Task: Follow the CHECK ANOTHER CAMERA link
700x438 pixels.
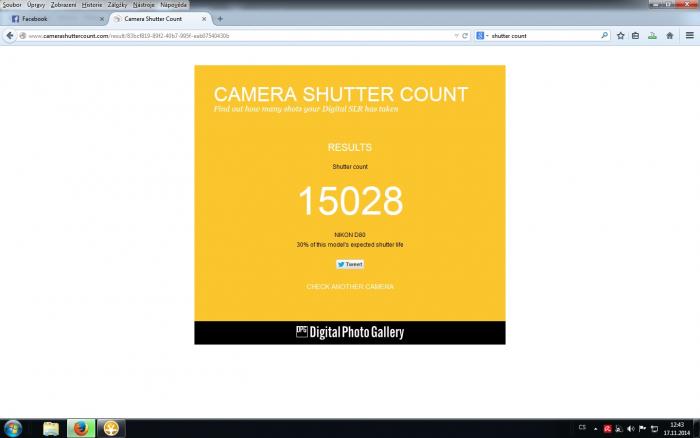Action: click(350, 287)
